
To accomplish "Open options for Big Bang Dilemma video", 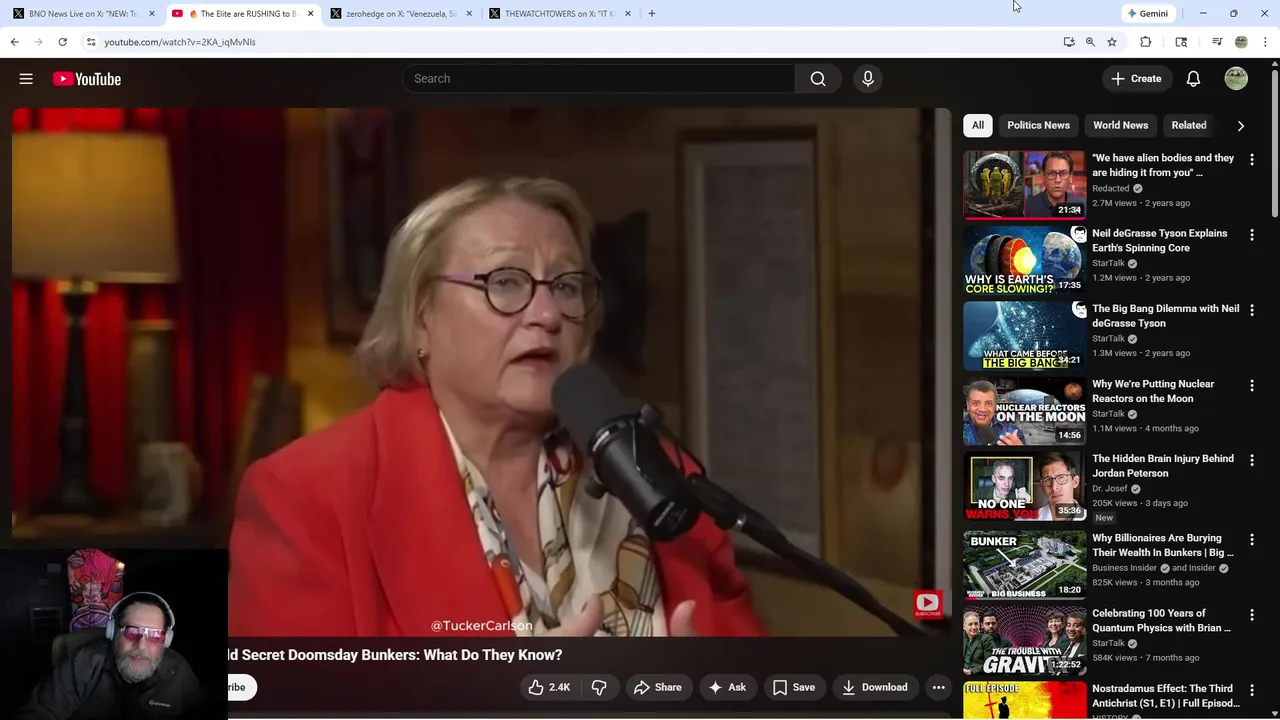I will point(1251,310).
